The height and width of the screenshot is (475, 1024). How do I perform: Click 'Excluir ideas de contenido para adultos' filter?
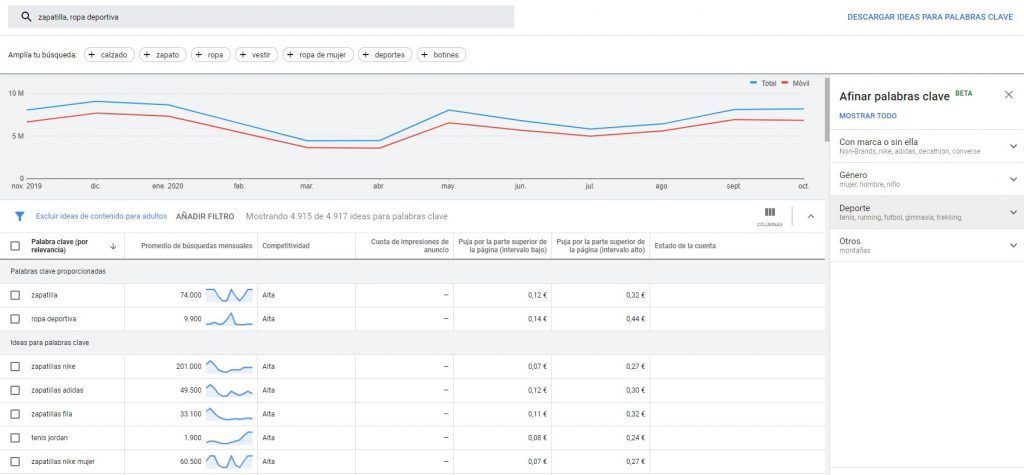tap(101, 216)
